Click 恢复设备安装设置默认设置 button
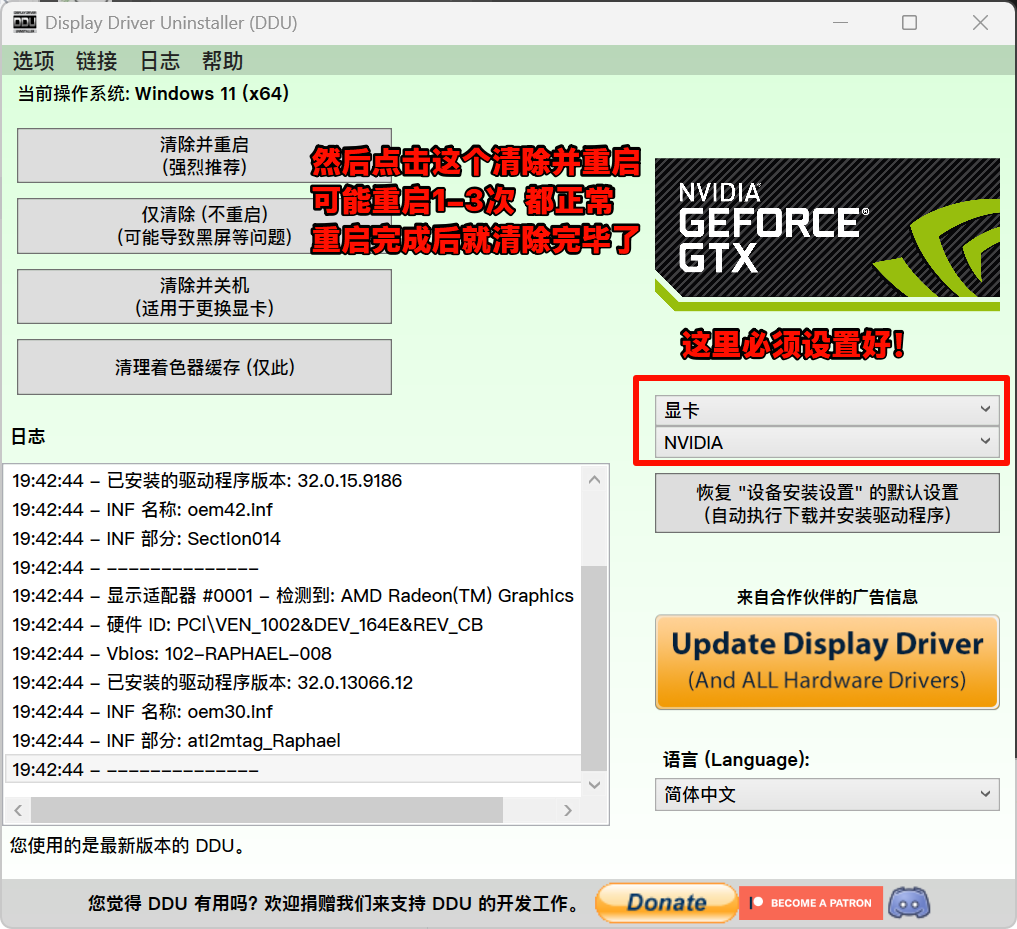This screenshot has height=929, width=1017. point(827,503)
